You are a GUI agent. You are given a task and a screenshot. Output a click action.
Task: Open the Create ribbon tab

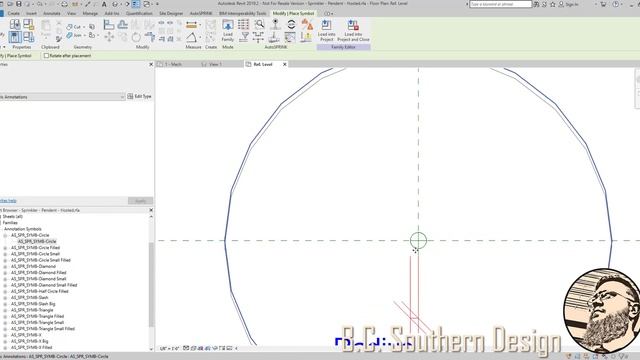[13, 13]
